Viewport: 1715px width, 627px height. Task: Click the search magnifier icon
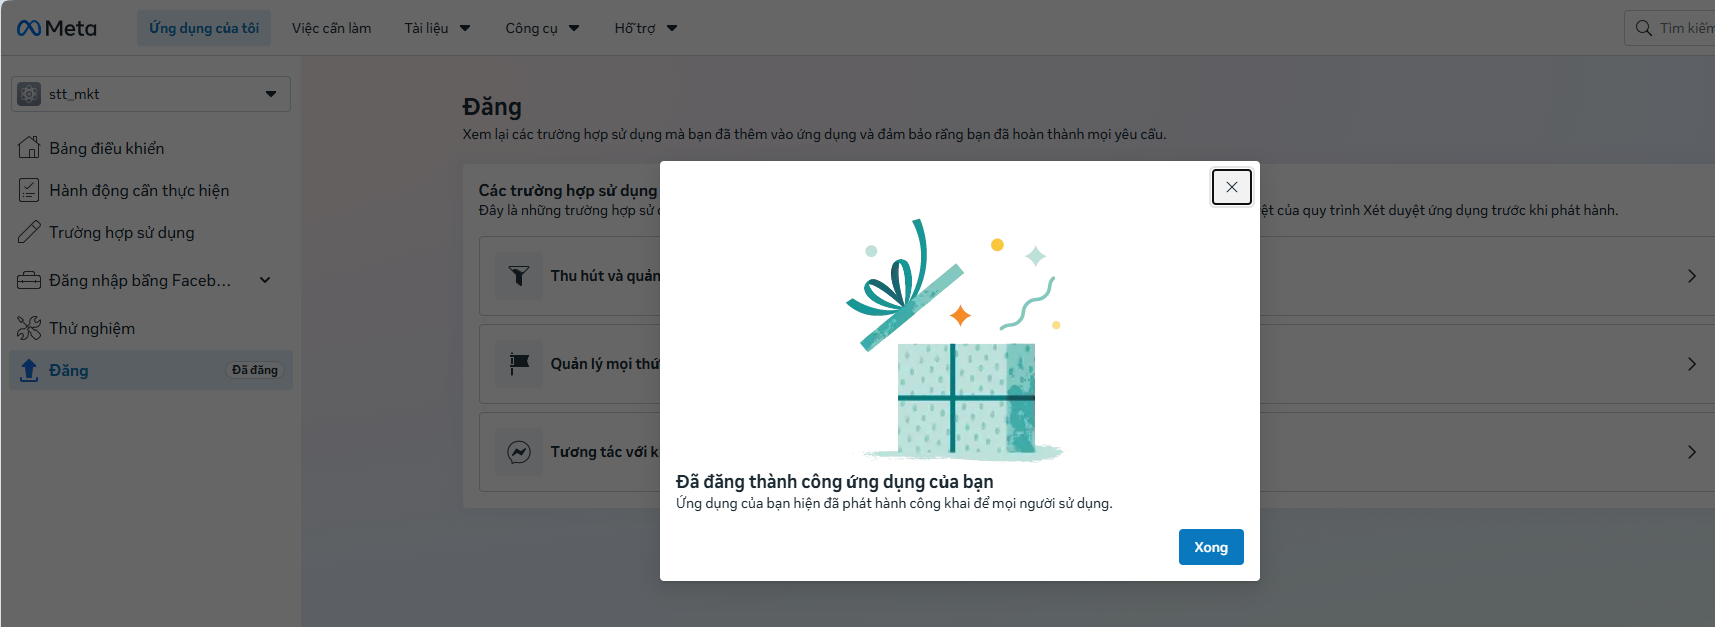pos(1643,28)
